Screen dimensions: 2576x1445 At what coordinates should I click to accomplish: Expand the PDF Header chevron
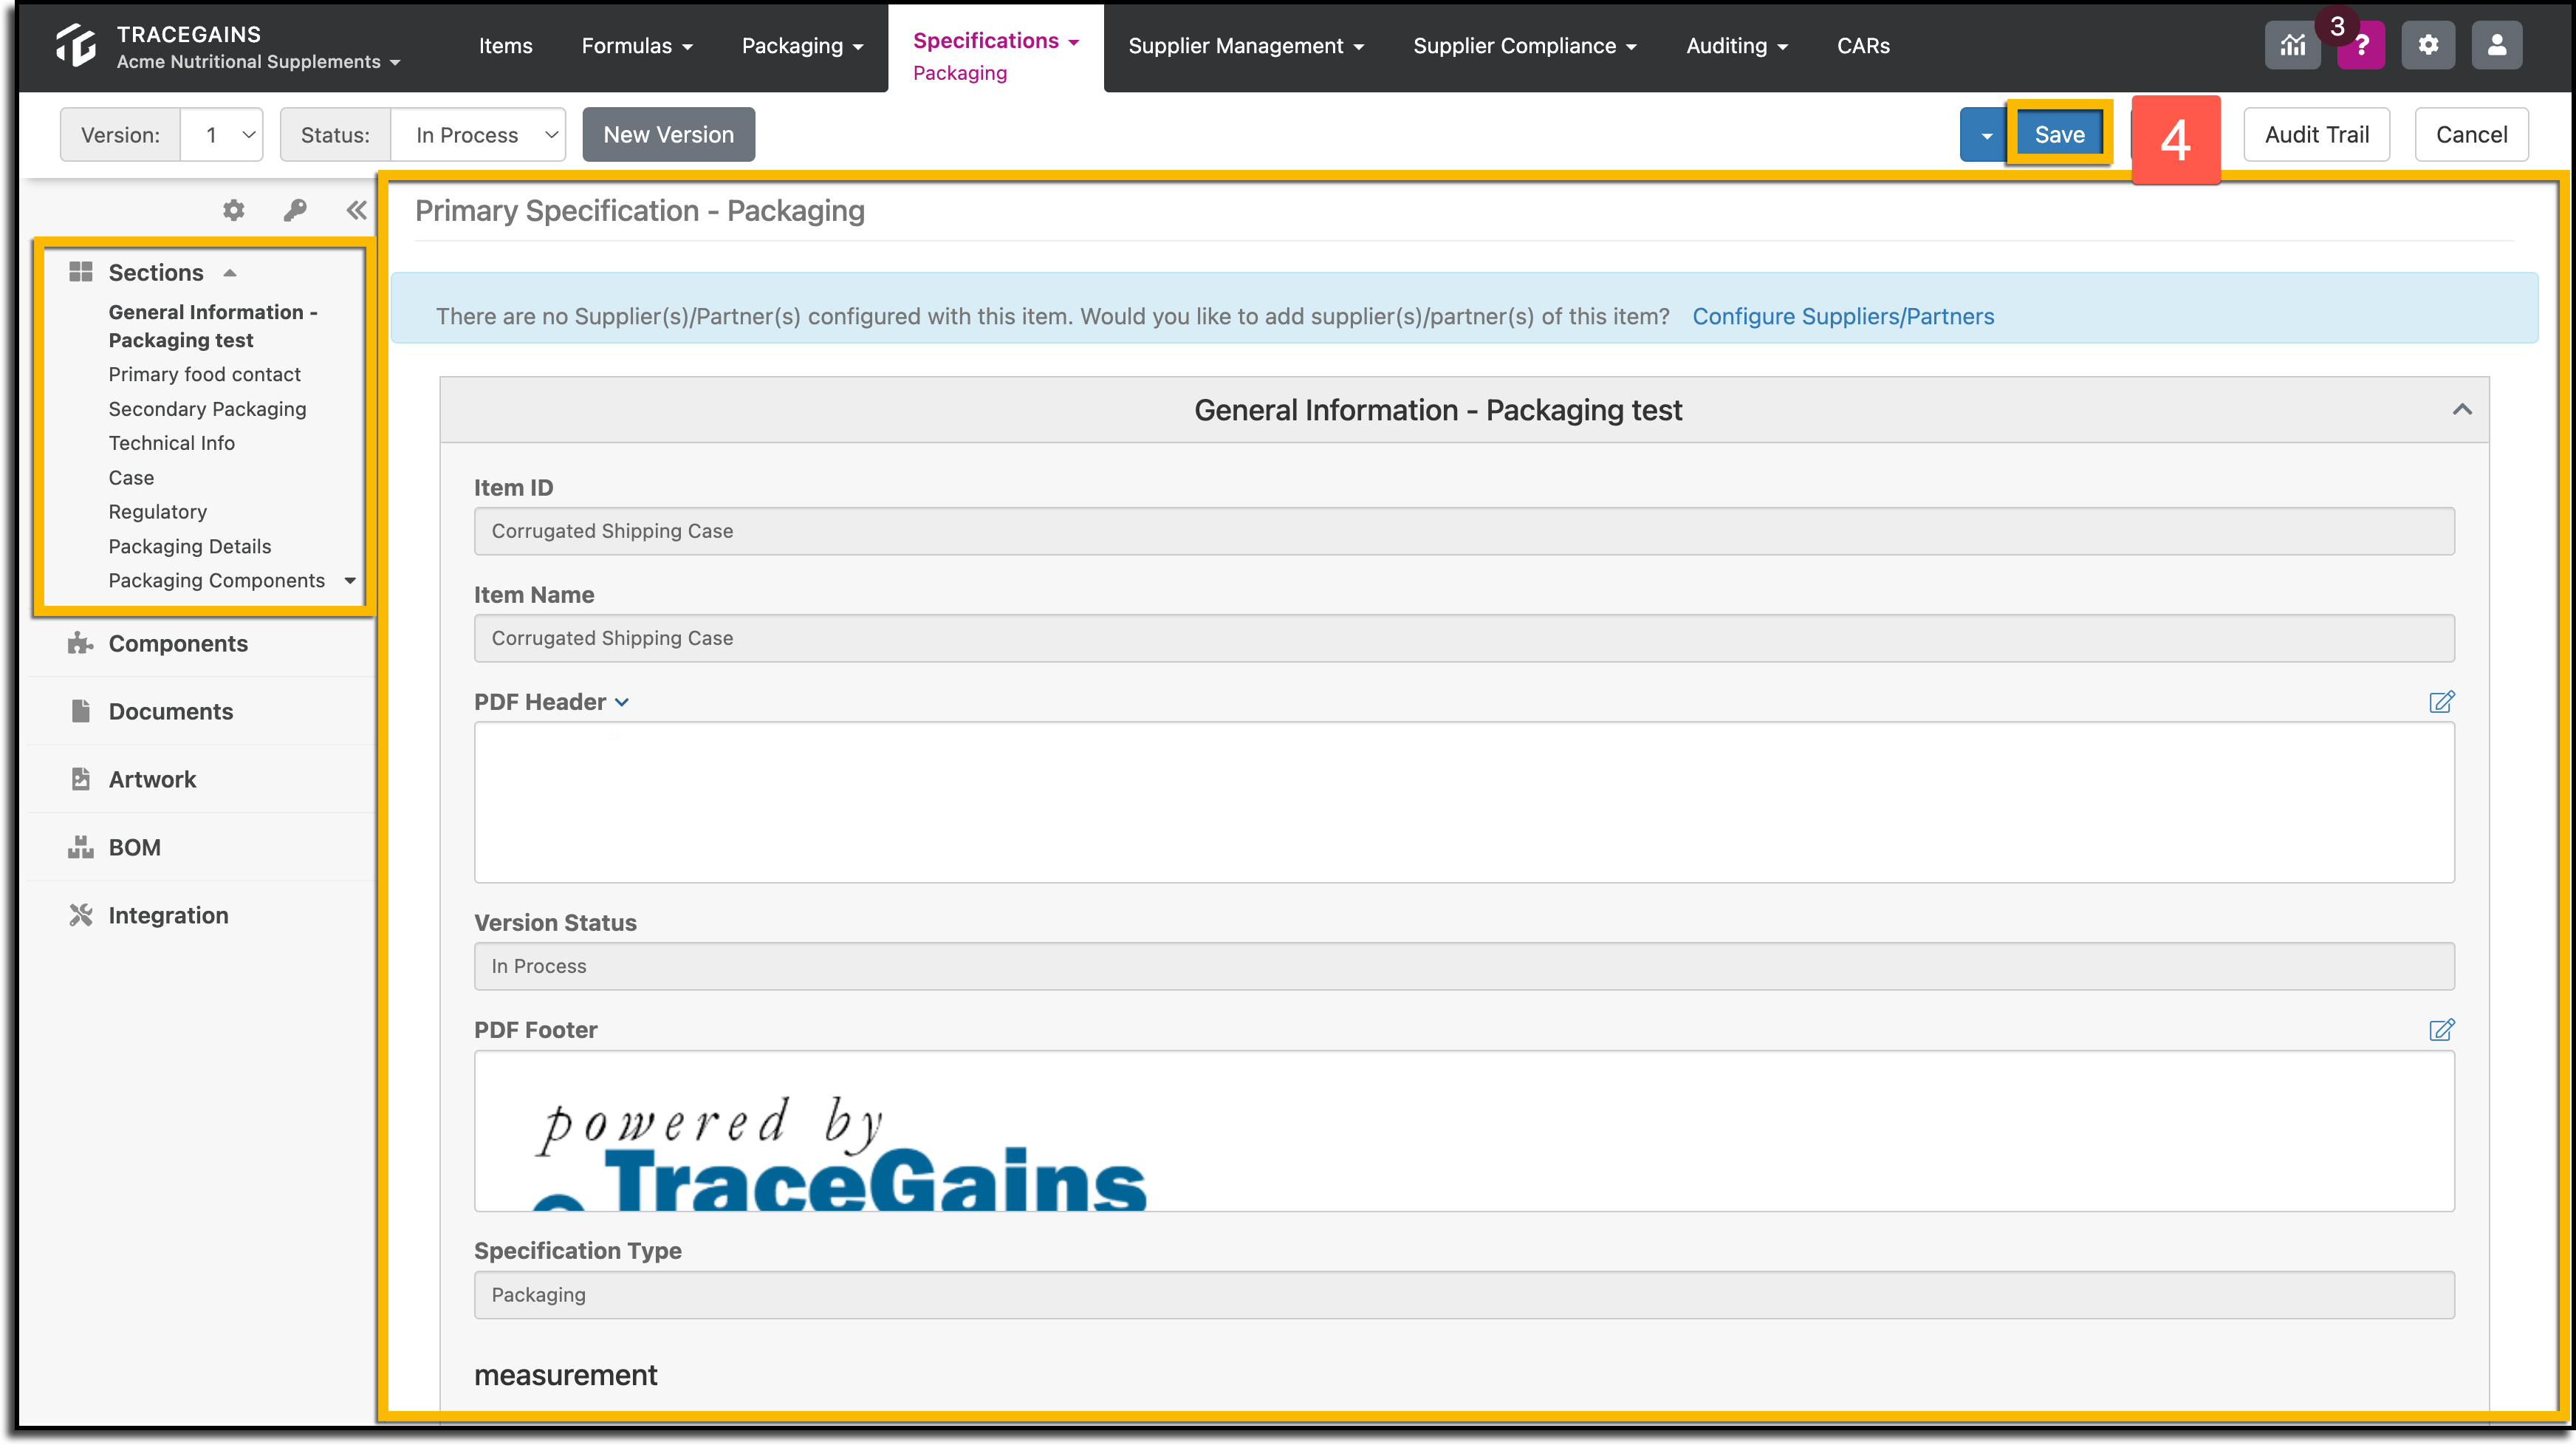[622, 703]
